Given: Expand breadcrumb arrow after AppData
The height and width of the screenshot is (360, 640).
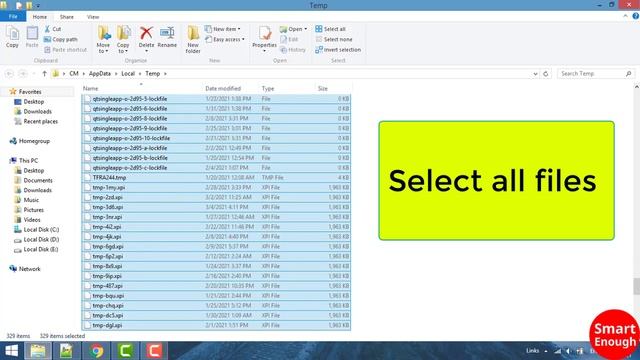Looking at the screenshot, I should 116,73.
